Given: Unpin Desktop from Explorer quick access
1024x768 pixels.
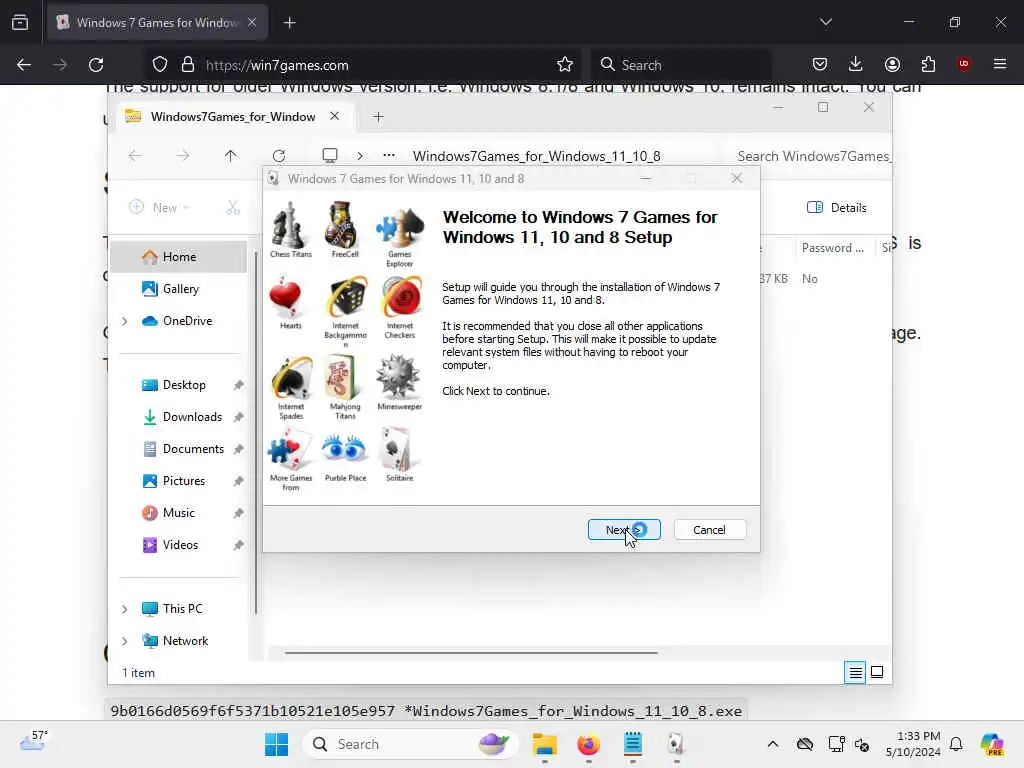Looking at the screenshot, I should (238, 385).
